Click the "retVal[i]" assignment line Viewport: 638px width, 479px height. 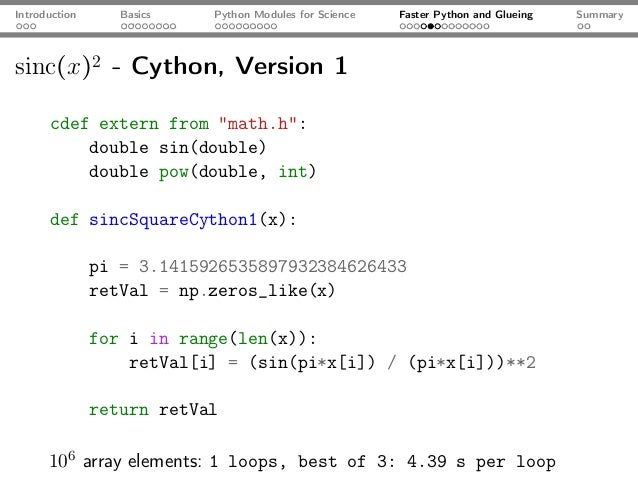[x=332, y=363]
